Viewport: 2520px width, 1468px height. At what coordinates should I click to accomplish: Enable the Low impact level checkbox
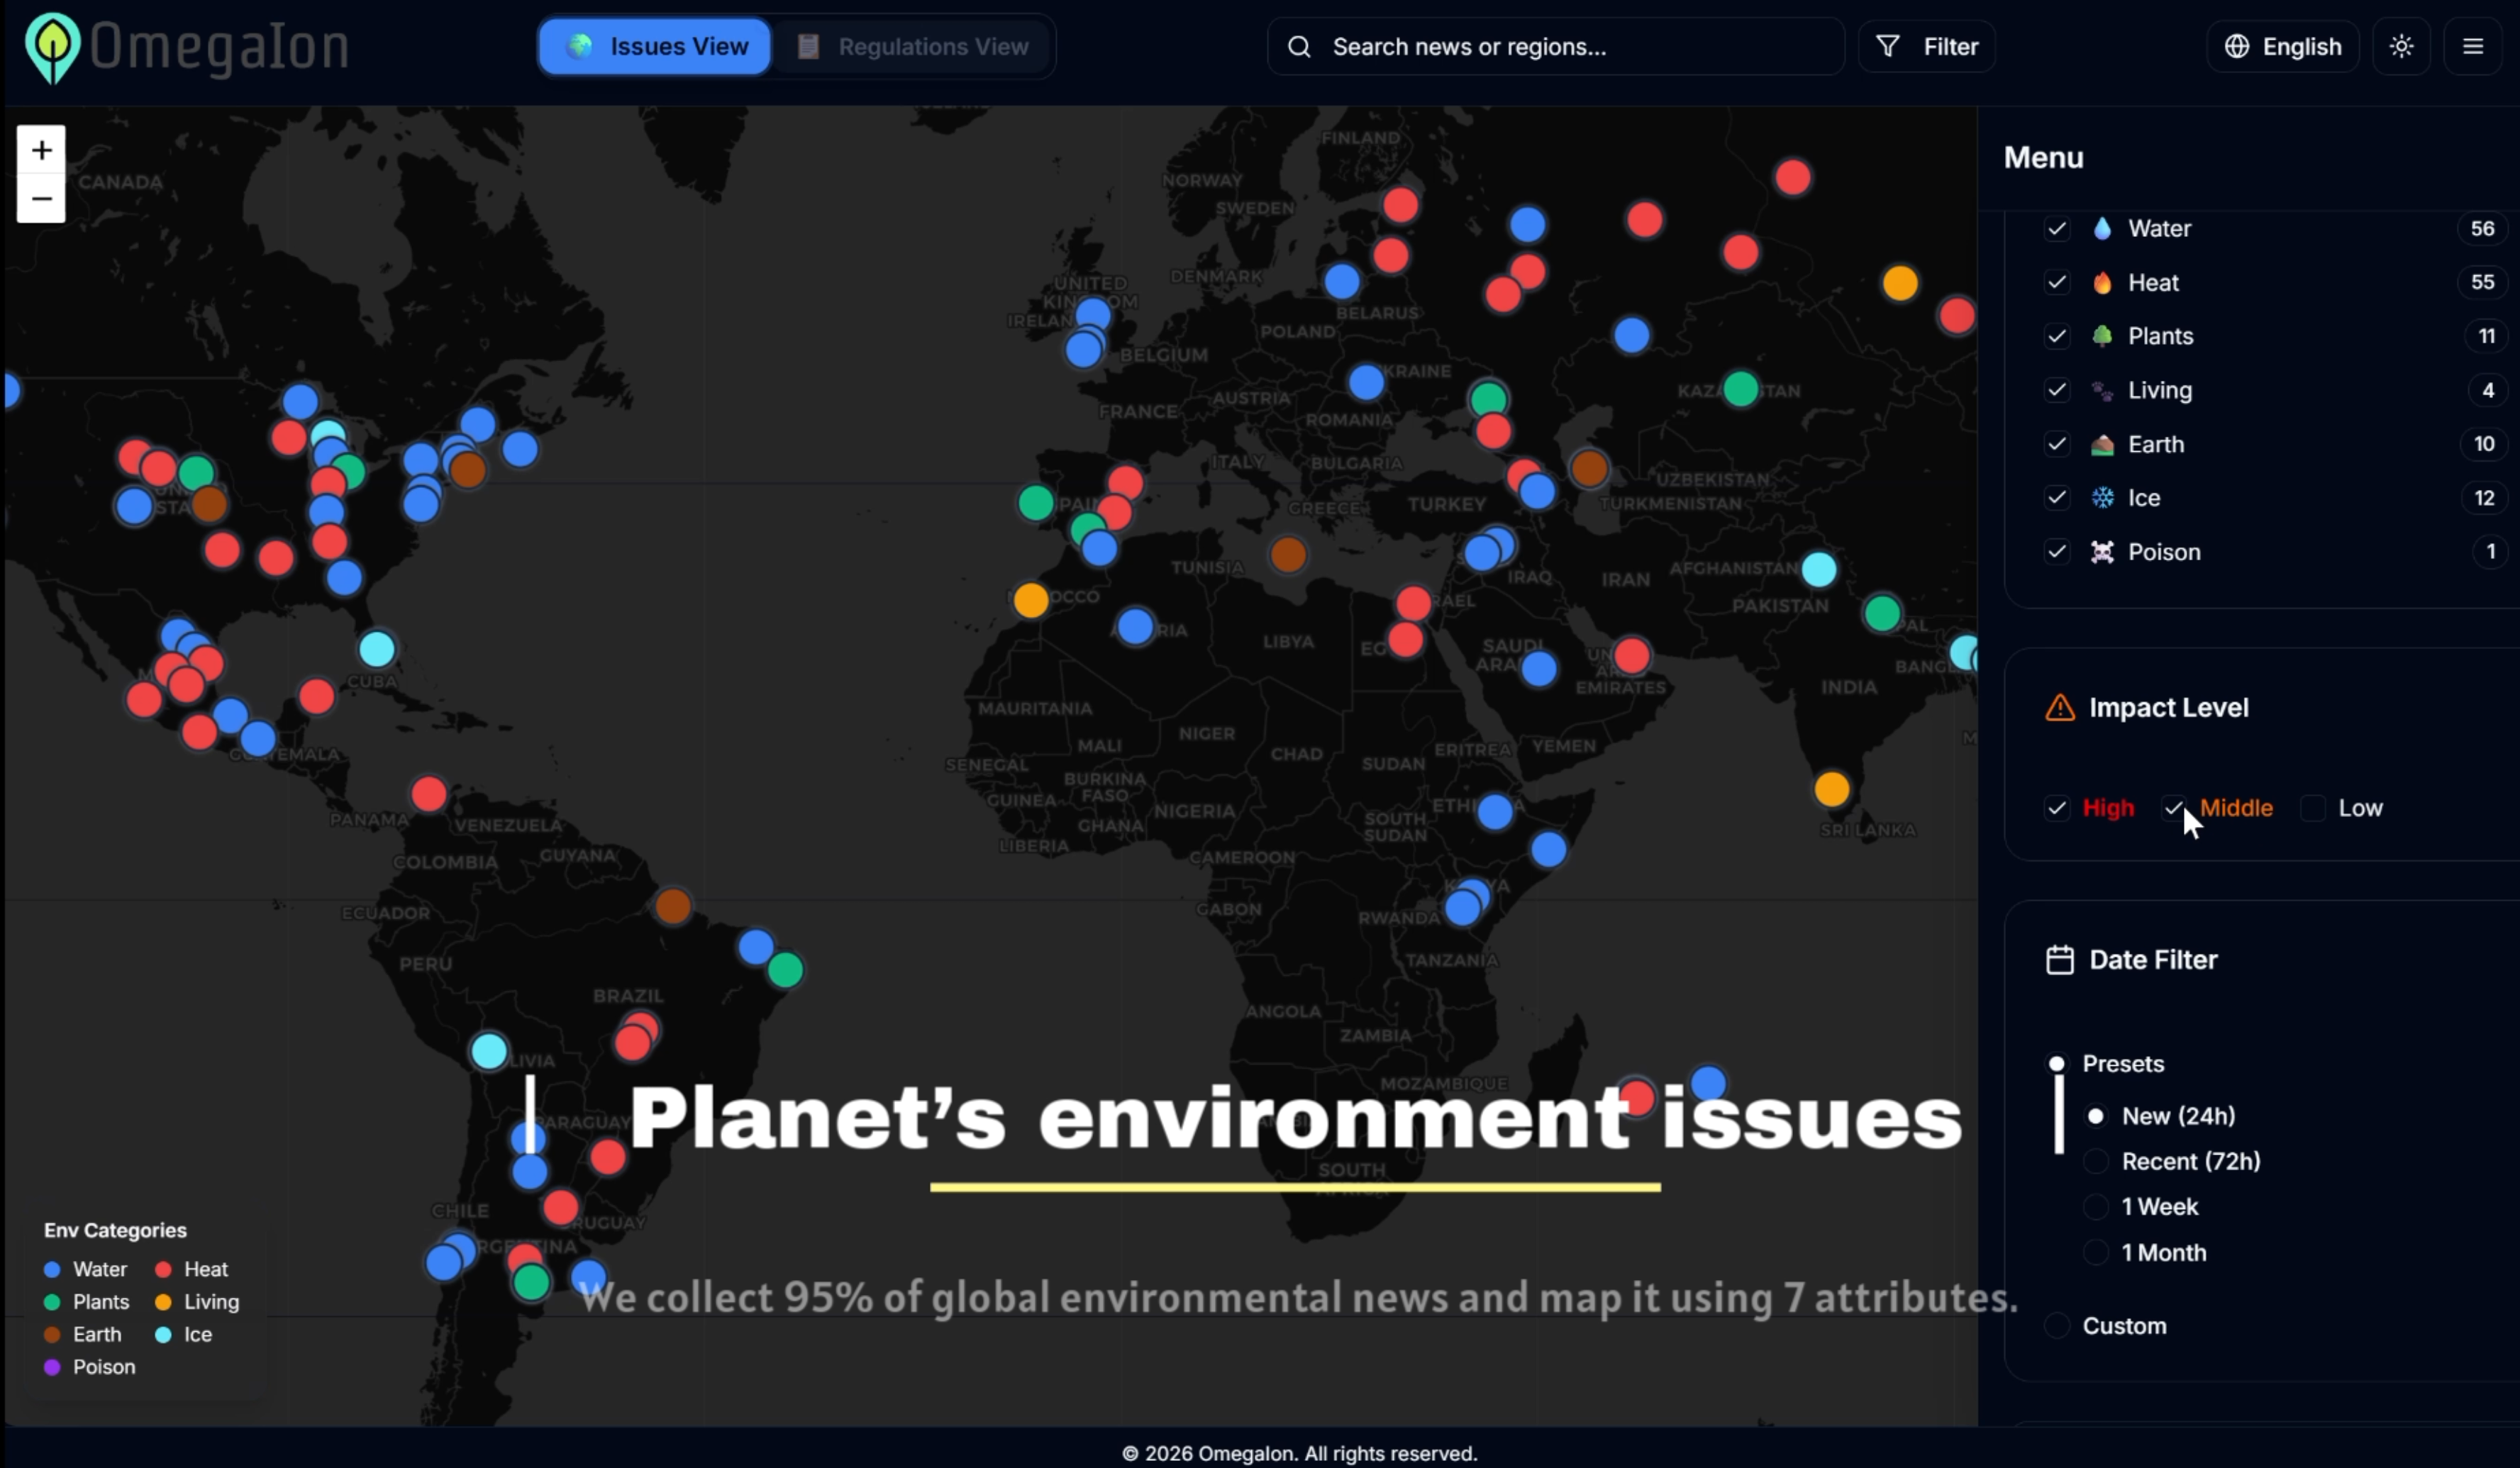tap(2312, 808)
